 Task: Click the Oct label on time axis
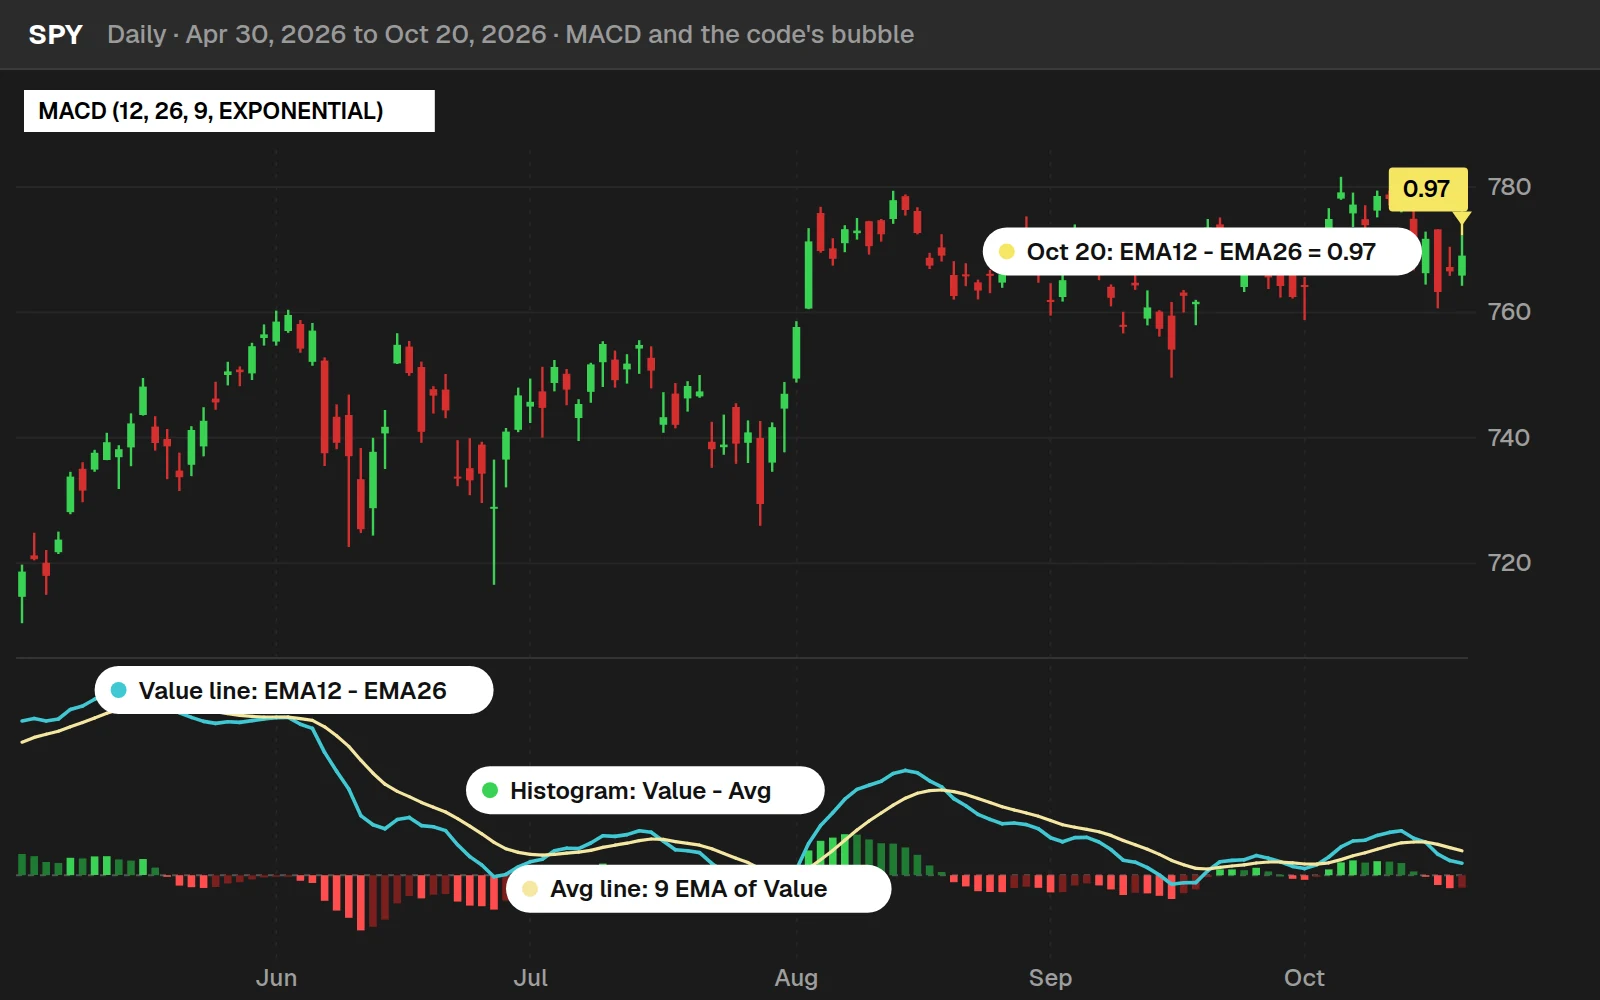coord(1304,977)
